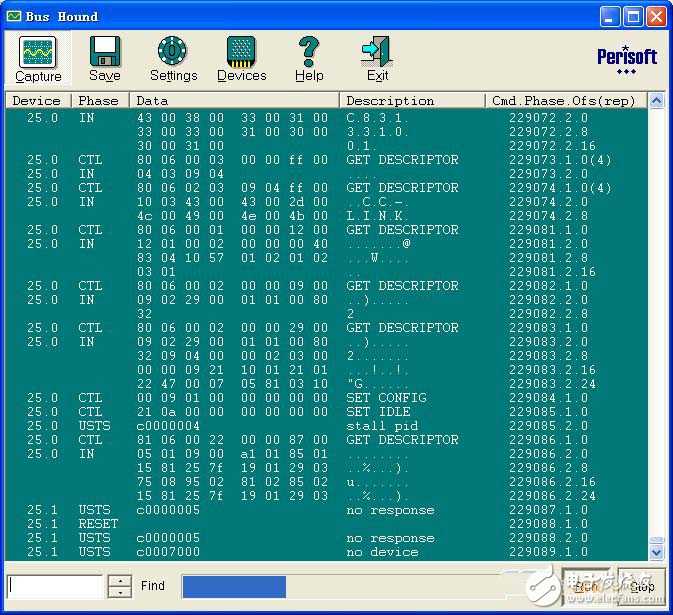Open the Capture view
This screenshot has width=673, height=615.
[x=38, y=59]
